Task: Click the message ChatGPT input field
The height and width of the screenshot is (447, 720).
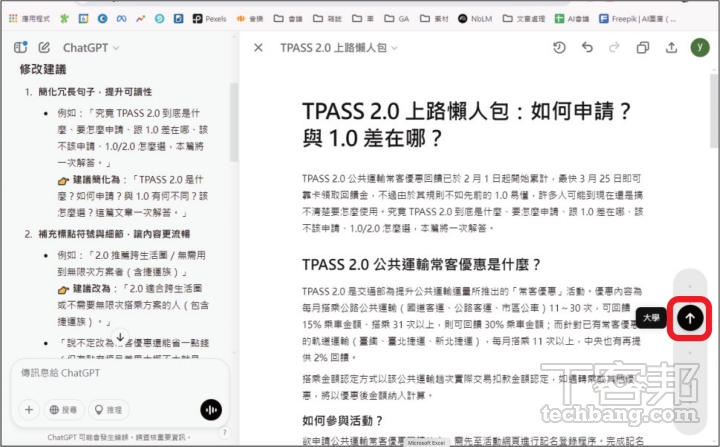Action: coord(119,373)
